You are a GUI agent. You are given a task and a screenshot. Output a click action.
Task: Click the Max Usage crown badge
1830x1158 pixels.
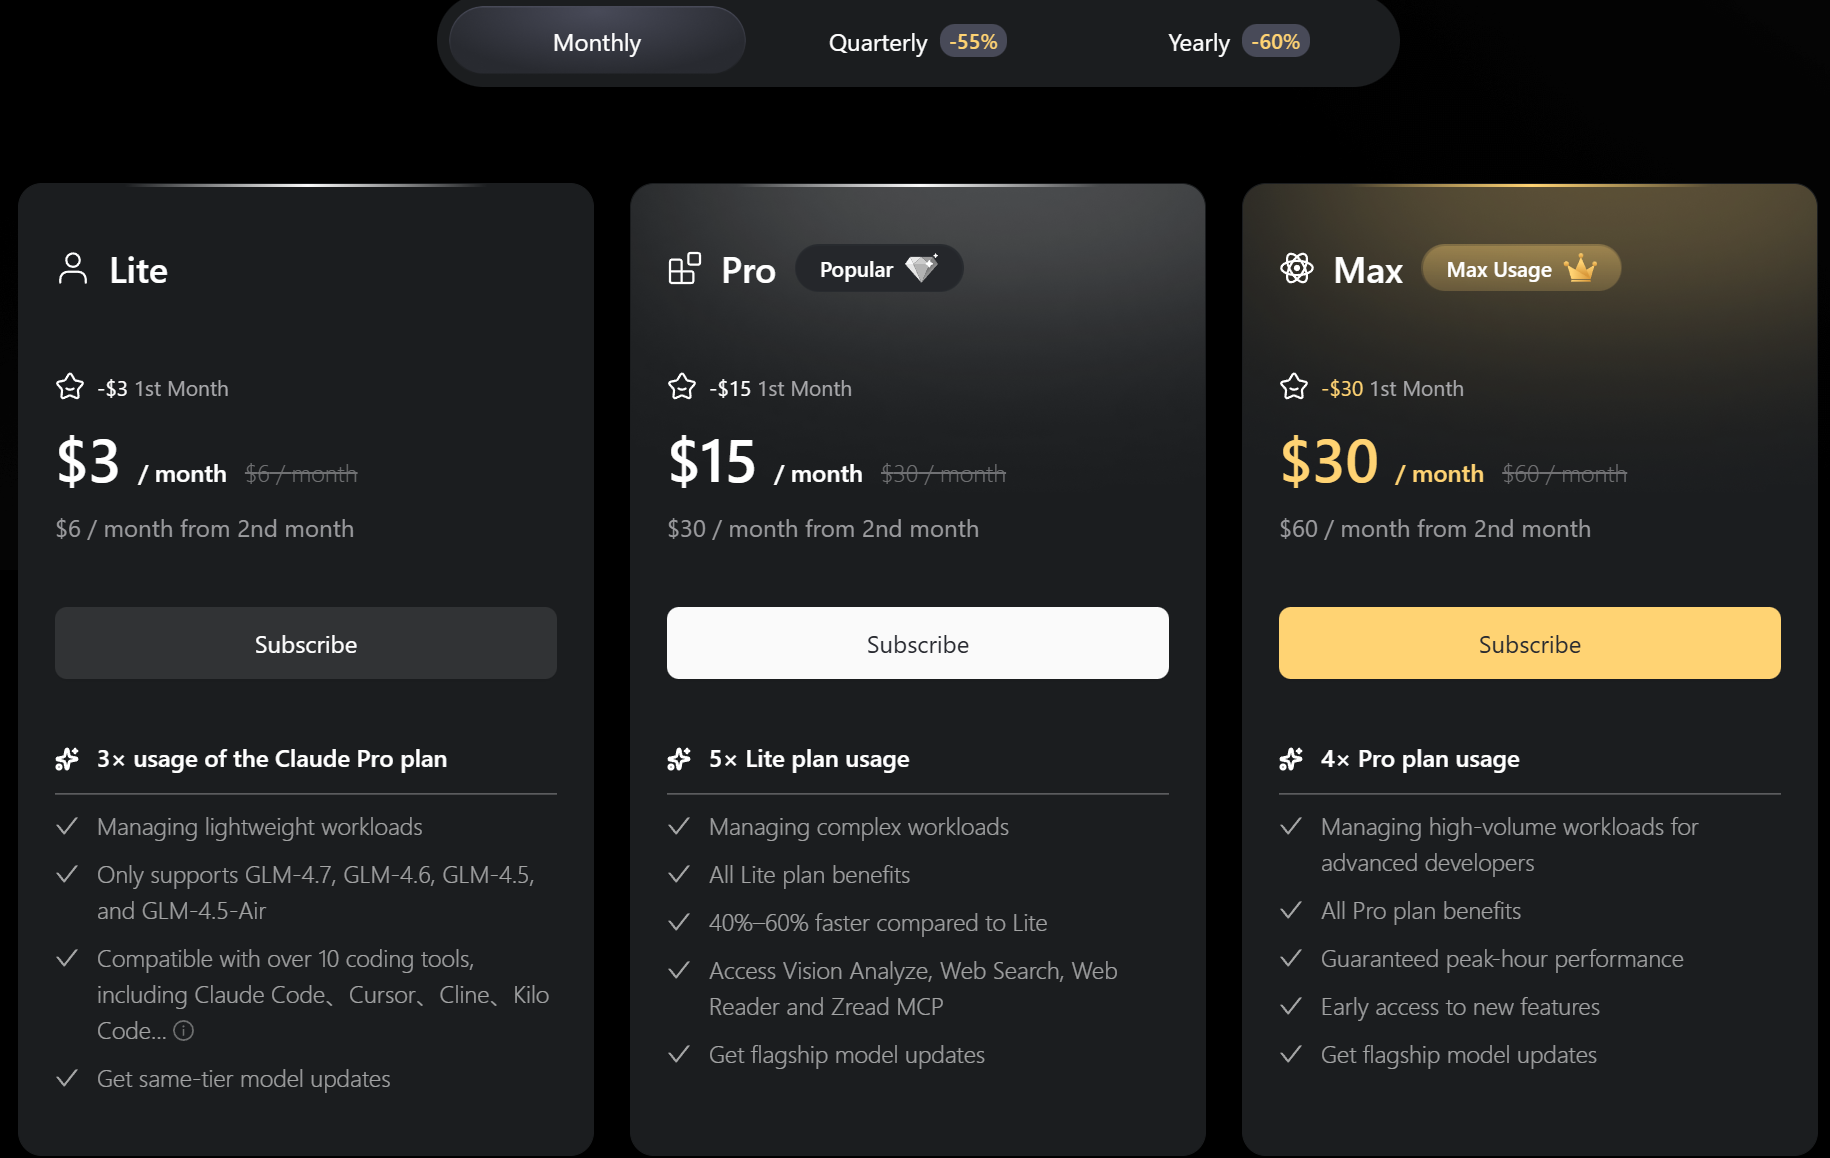pyautogui.click(x=1521, y=269)
